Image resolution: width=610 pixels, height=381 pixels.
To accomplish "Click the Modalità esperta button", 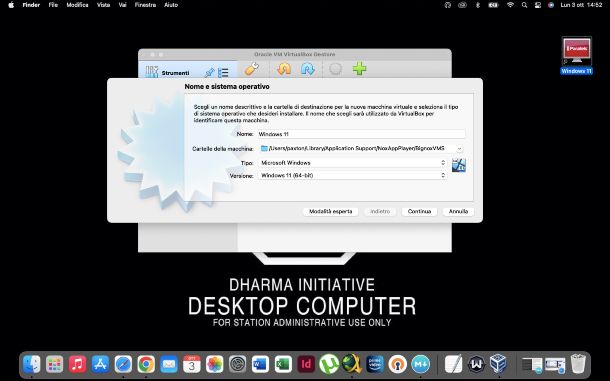I will pos(330,211).
